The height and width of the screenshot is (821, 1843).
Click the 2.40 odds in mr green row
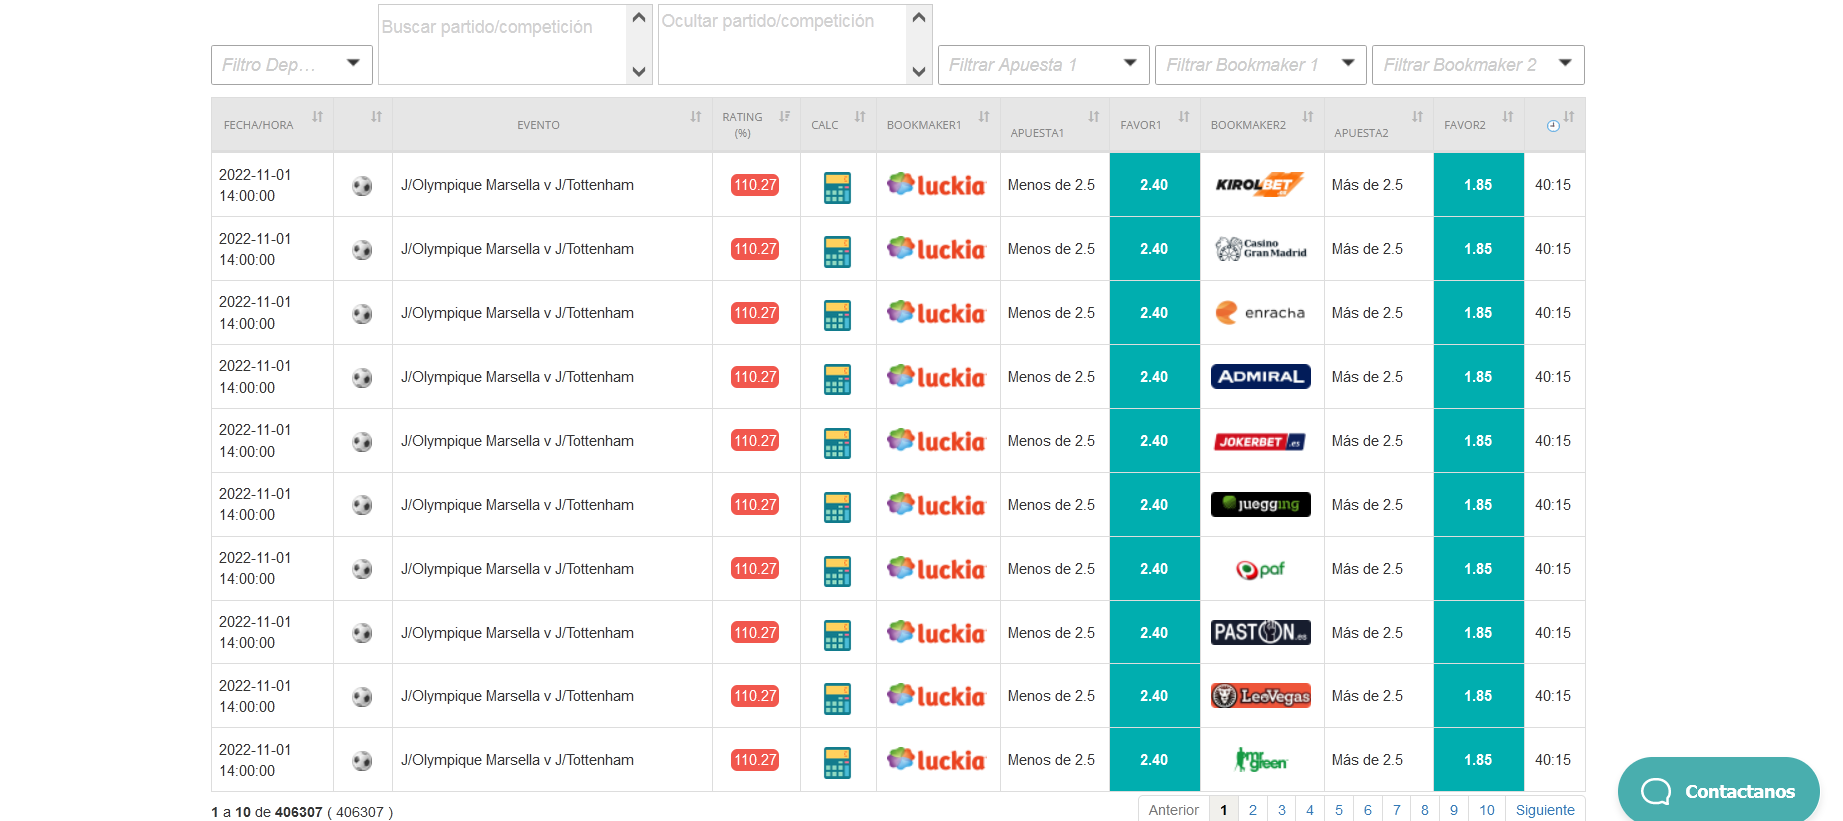[x=1154, y=760]
